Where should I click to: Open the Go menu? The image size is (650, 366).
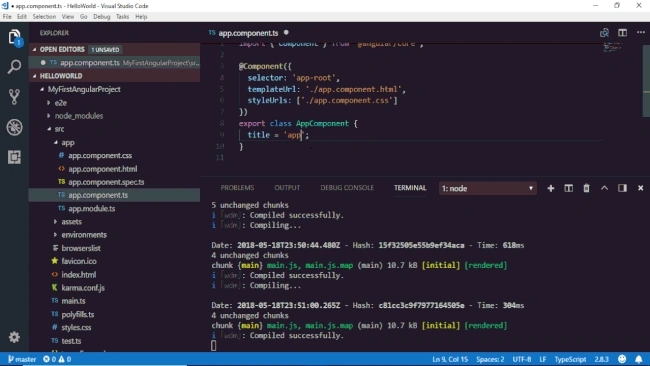(83, 17)
